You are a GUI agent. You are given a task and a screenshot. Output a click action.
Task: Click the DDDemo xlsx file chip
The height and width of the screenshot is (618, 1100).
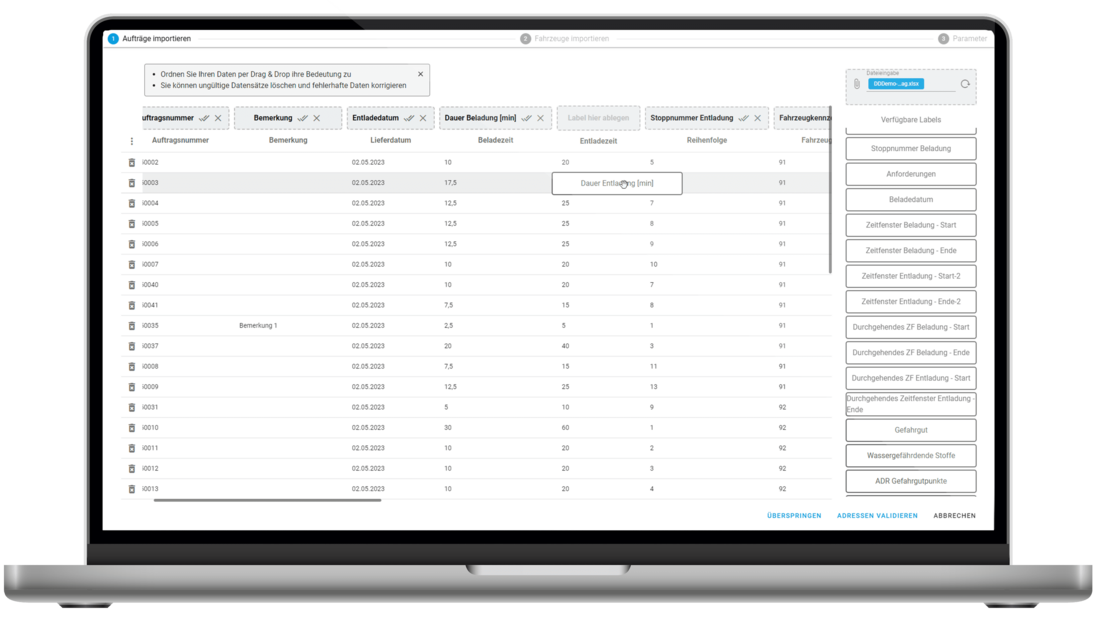pos(897,85)
